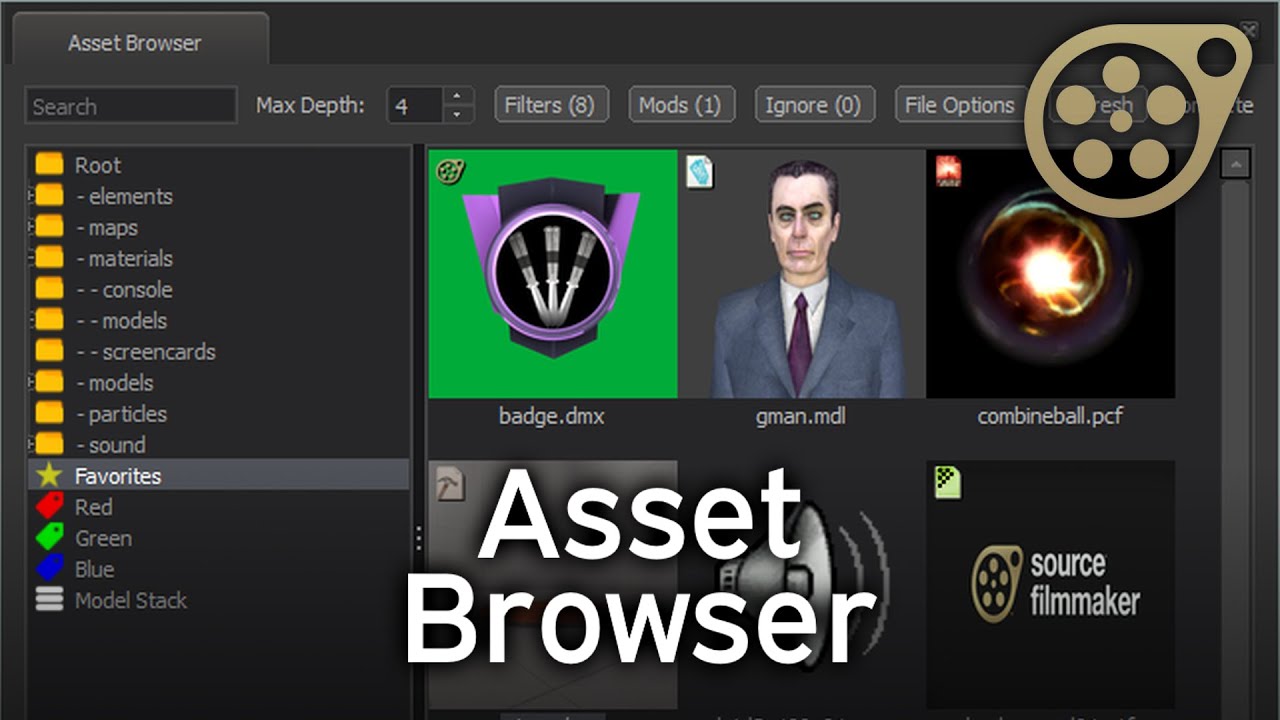Image resolution: width=1280 pixels, height=720 pixels.
Task: Select the Favorites row
Action: [218, 476]
